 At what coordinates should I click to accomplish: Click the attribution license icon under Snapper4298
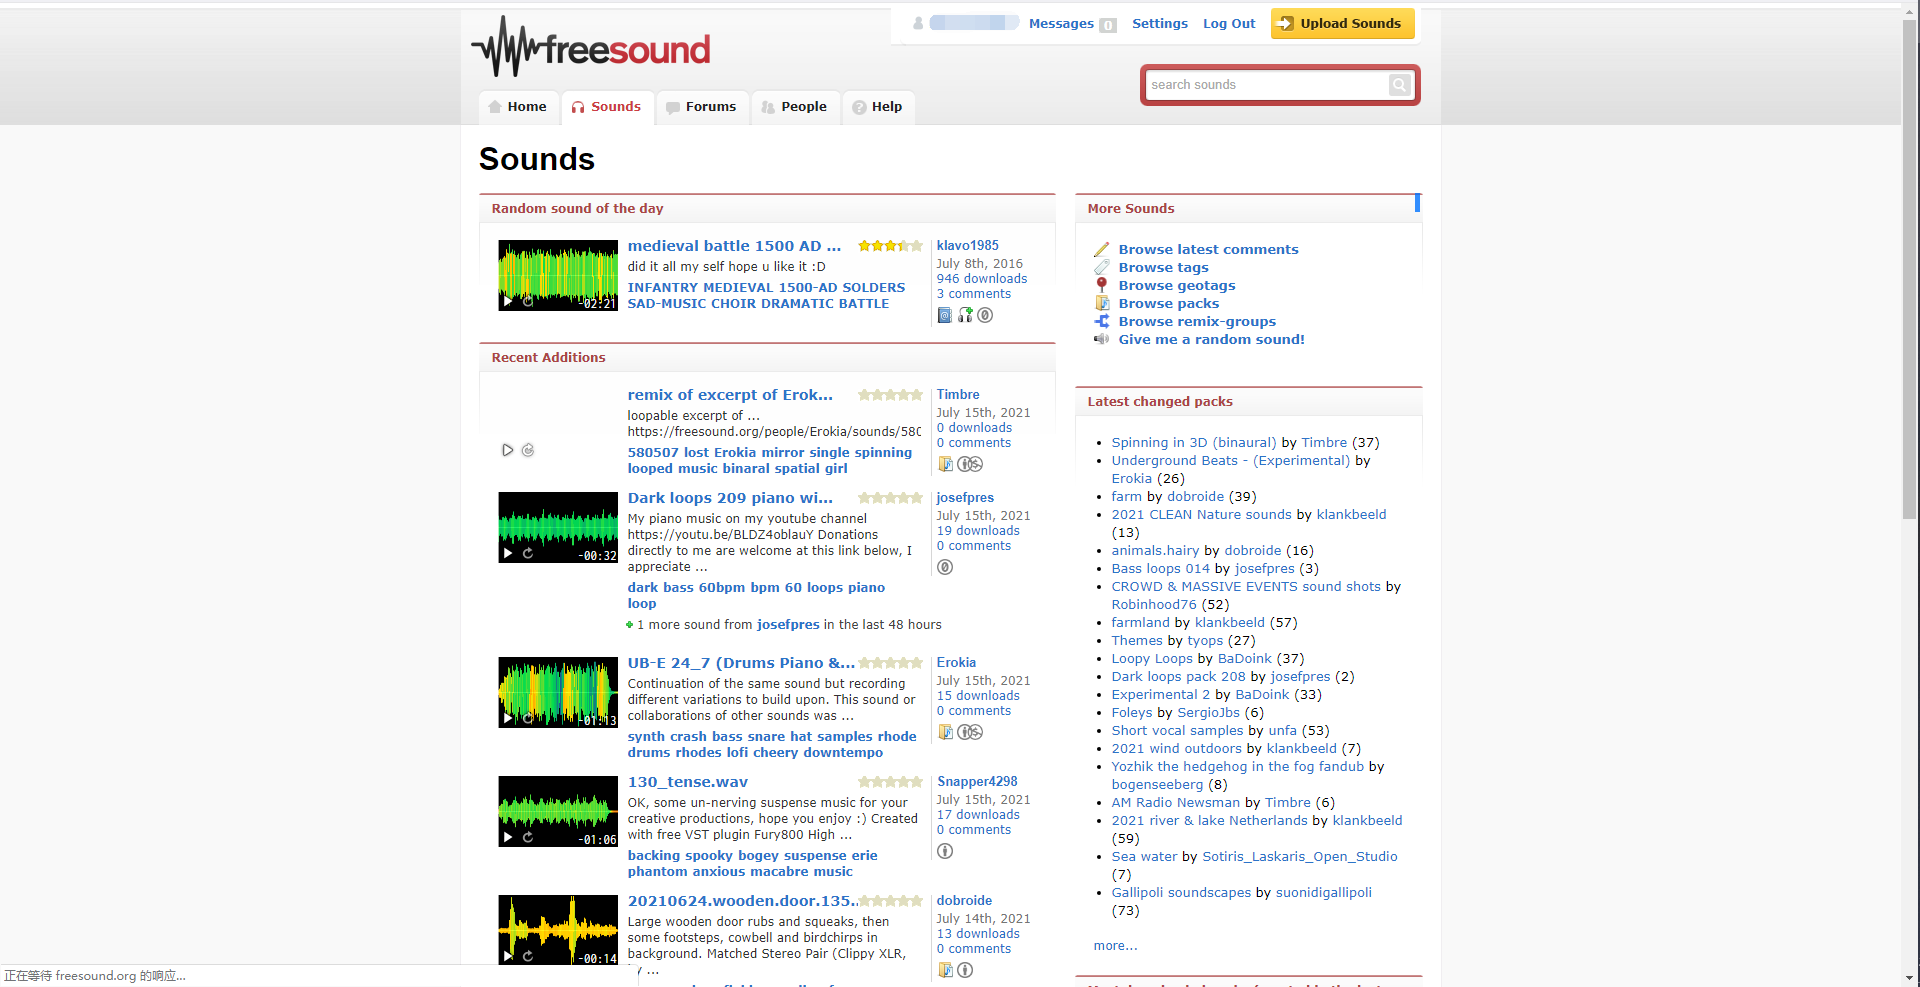[x=945, y=851]
